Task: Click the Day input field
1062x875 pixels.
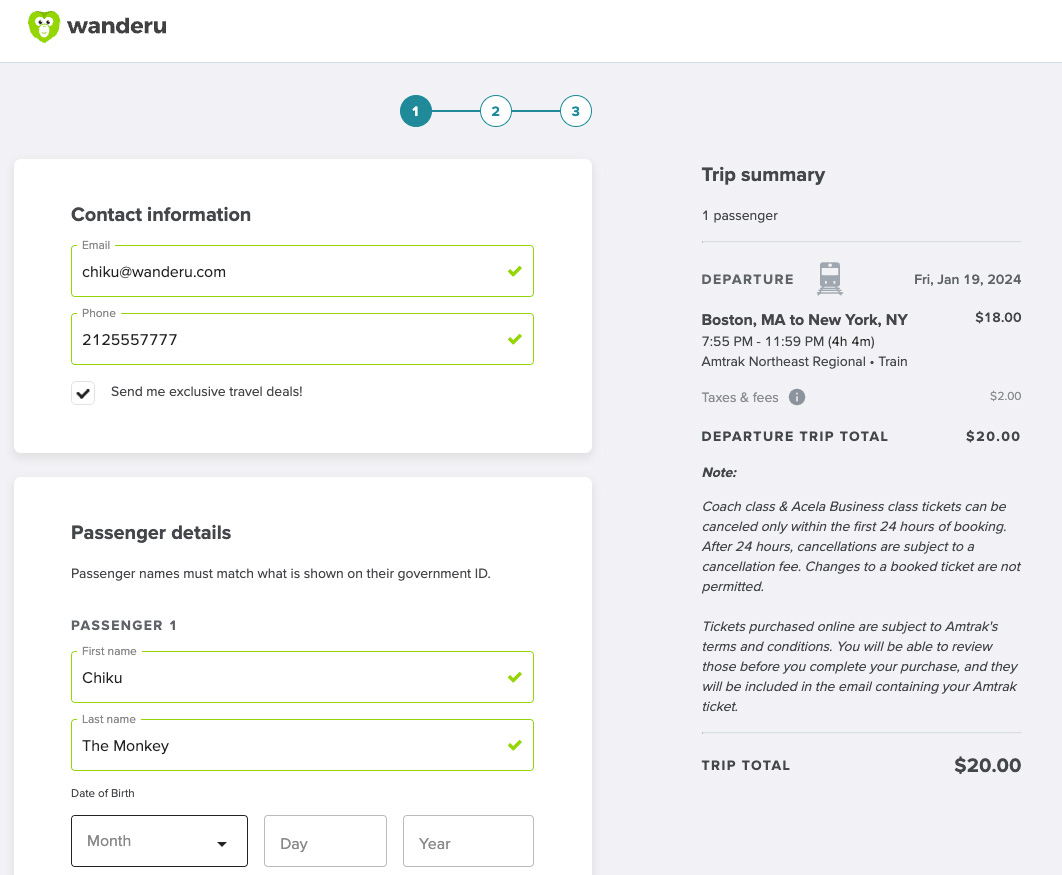Action: [x=324, y=841]
